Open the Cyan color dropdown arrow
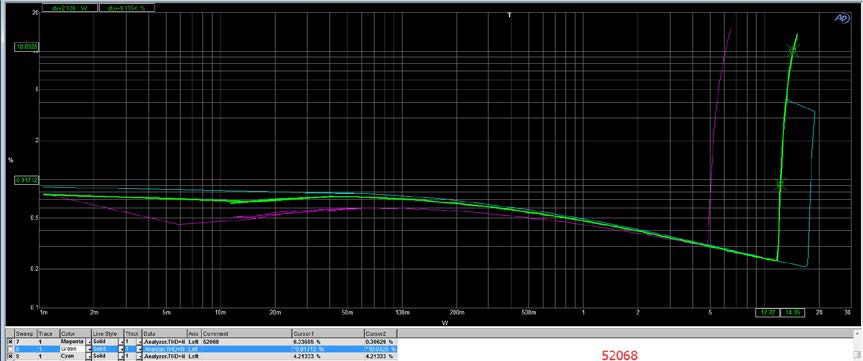 pyautogui.click(x=88, y=356)
